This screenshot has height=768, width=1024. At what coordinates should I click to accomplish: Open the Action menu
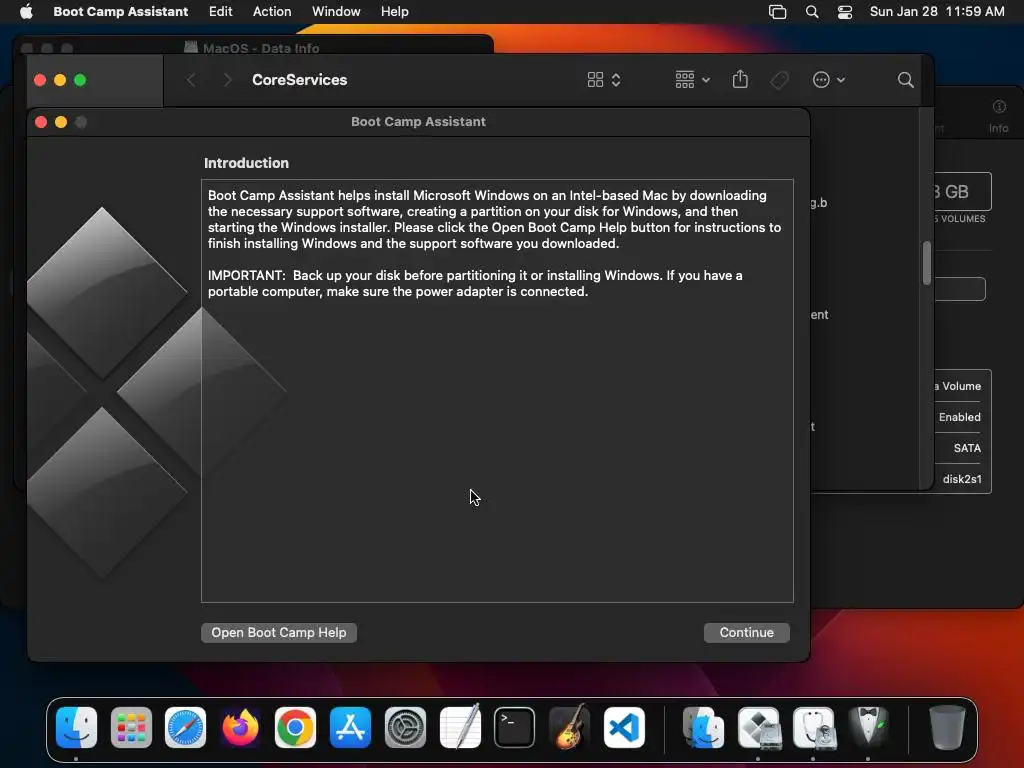click(x=272, y=11)
